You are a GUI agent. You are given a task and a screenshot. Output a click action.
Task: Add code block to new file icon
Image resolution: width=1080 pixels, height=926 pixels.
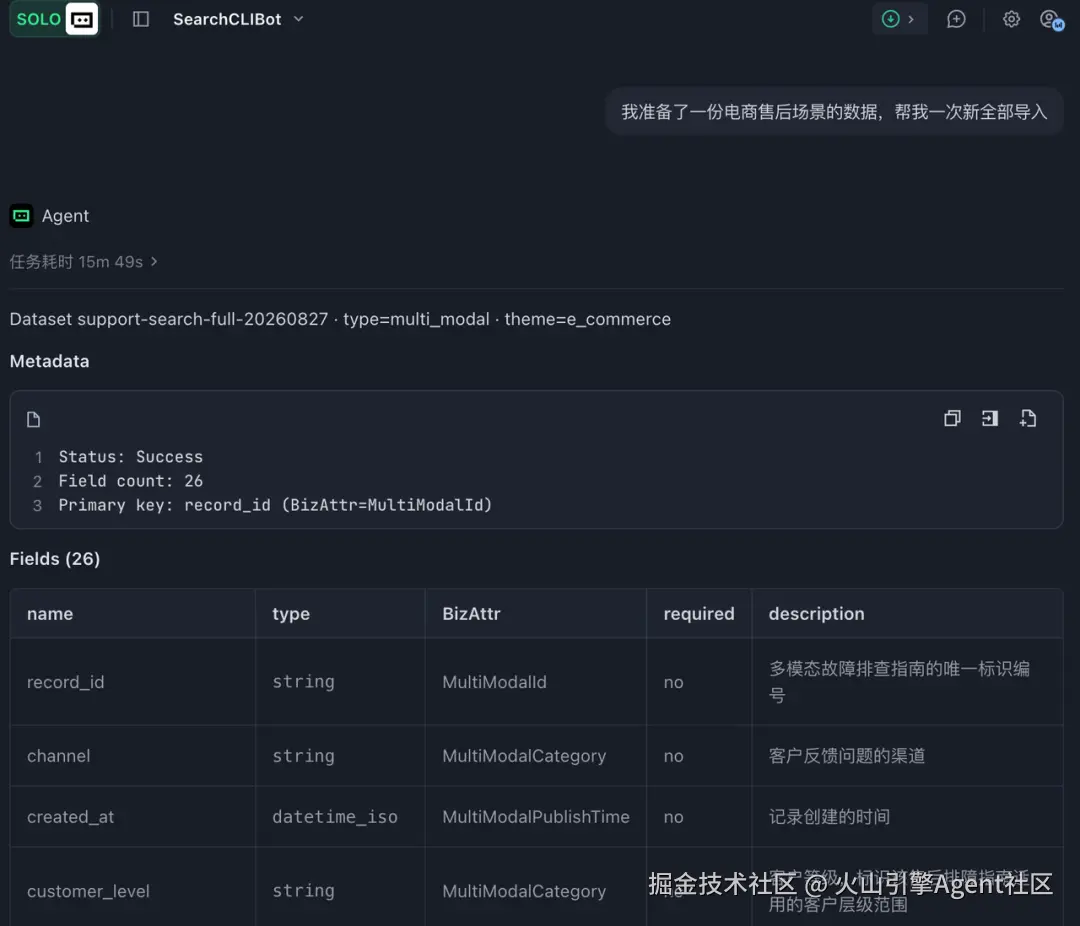tap(1028, 418)
